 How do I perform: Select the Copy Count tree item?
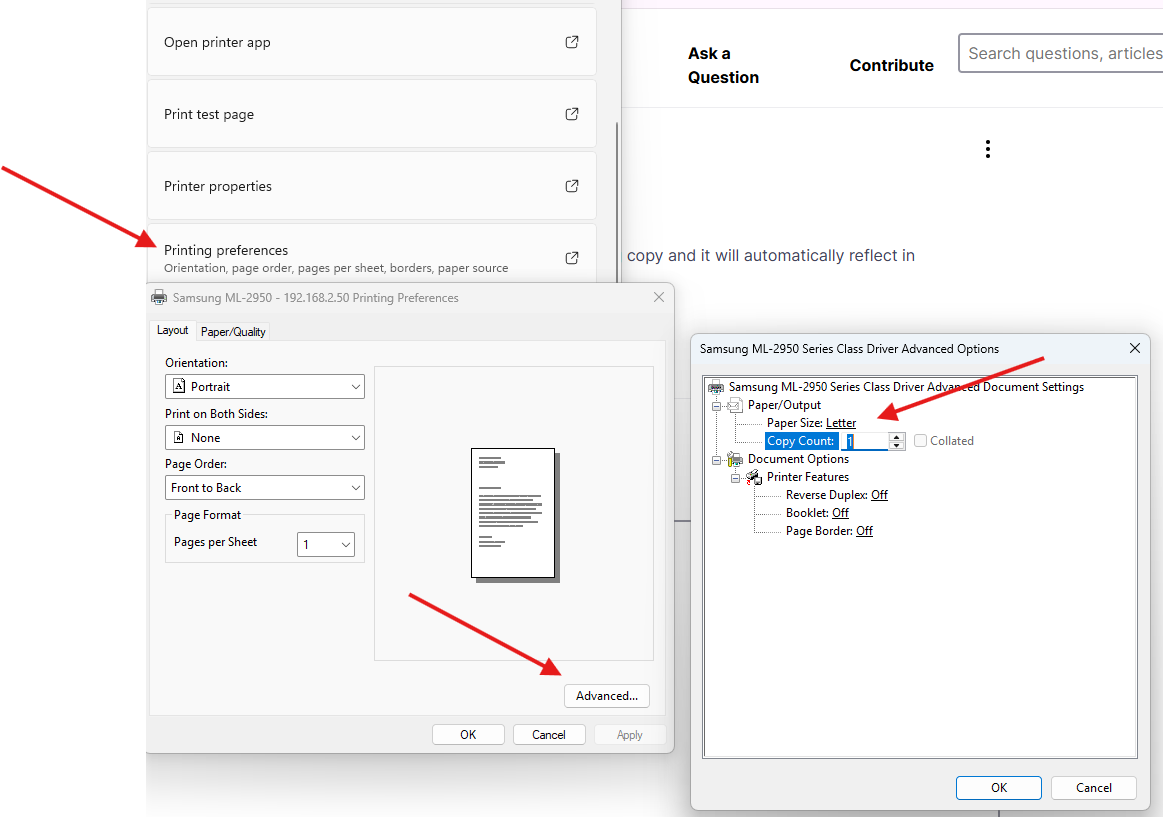point(801,441)
